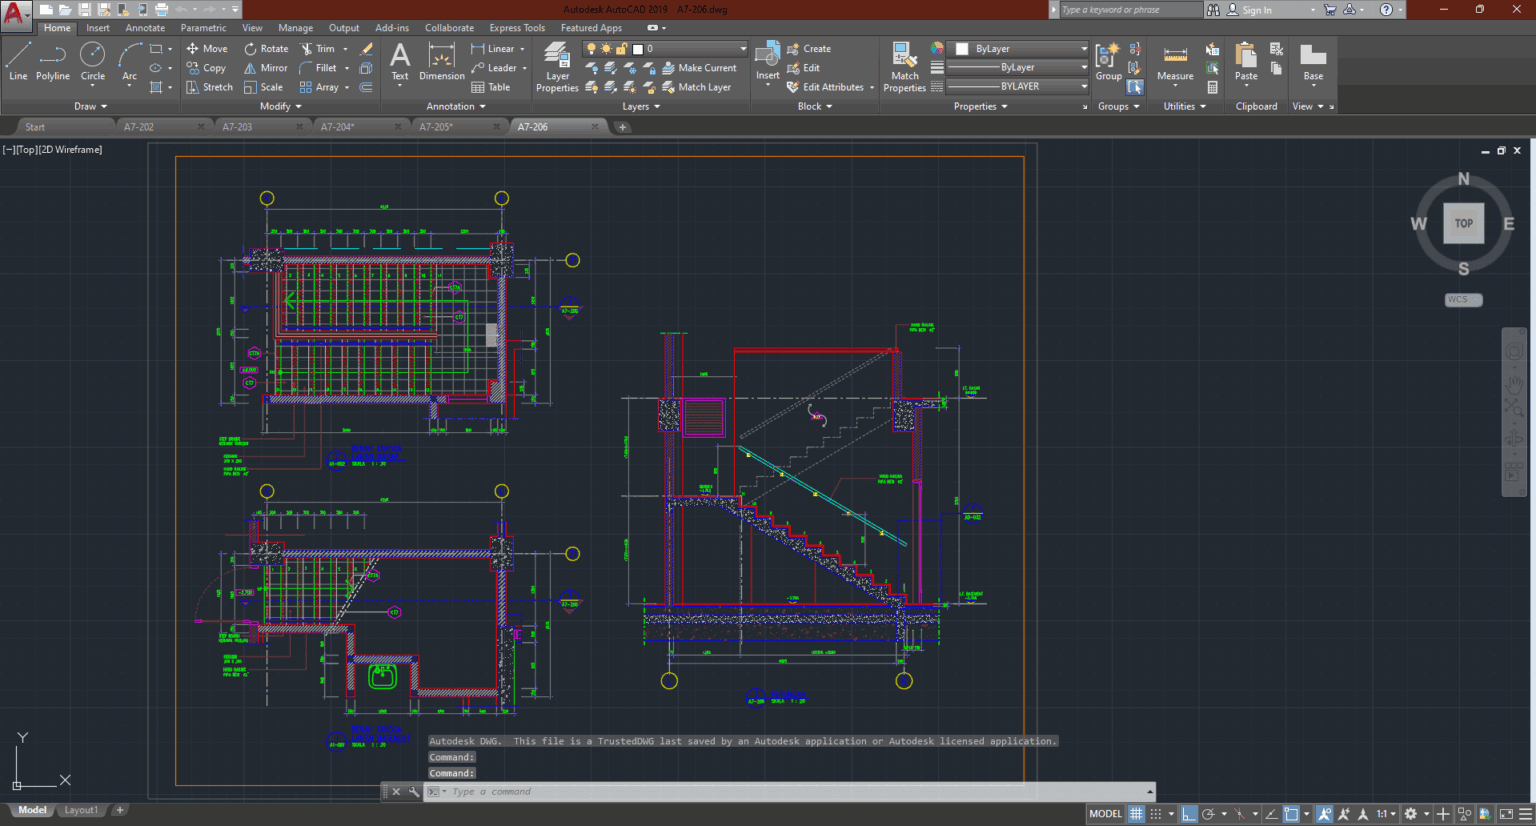Click the Make Current button
Screen dimensions: 1536x826
point(701,67)
